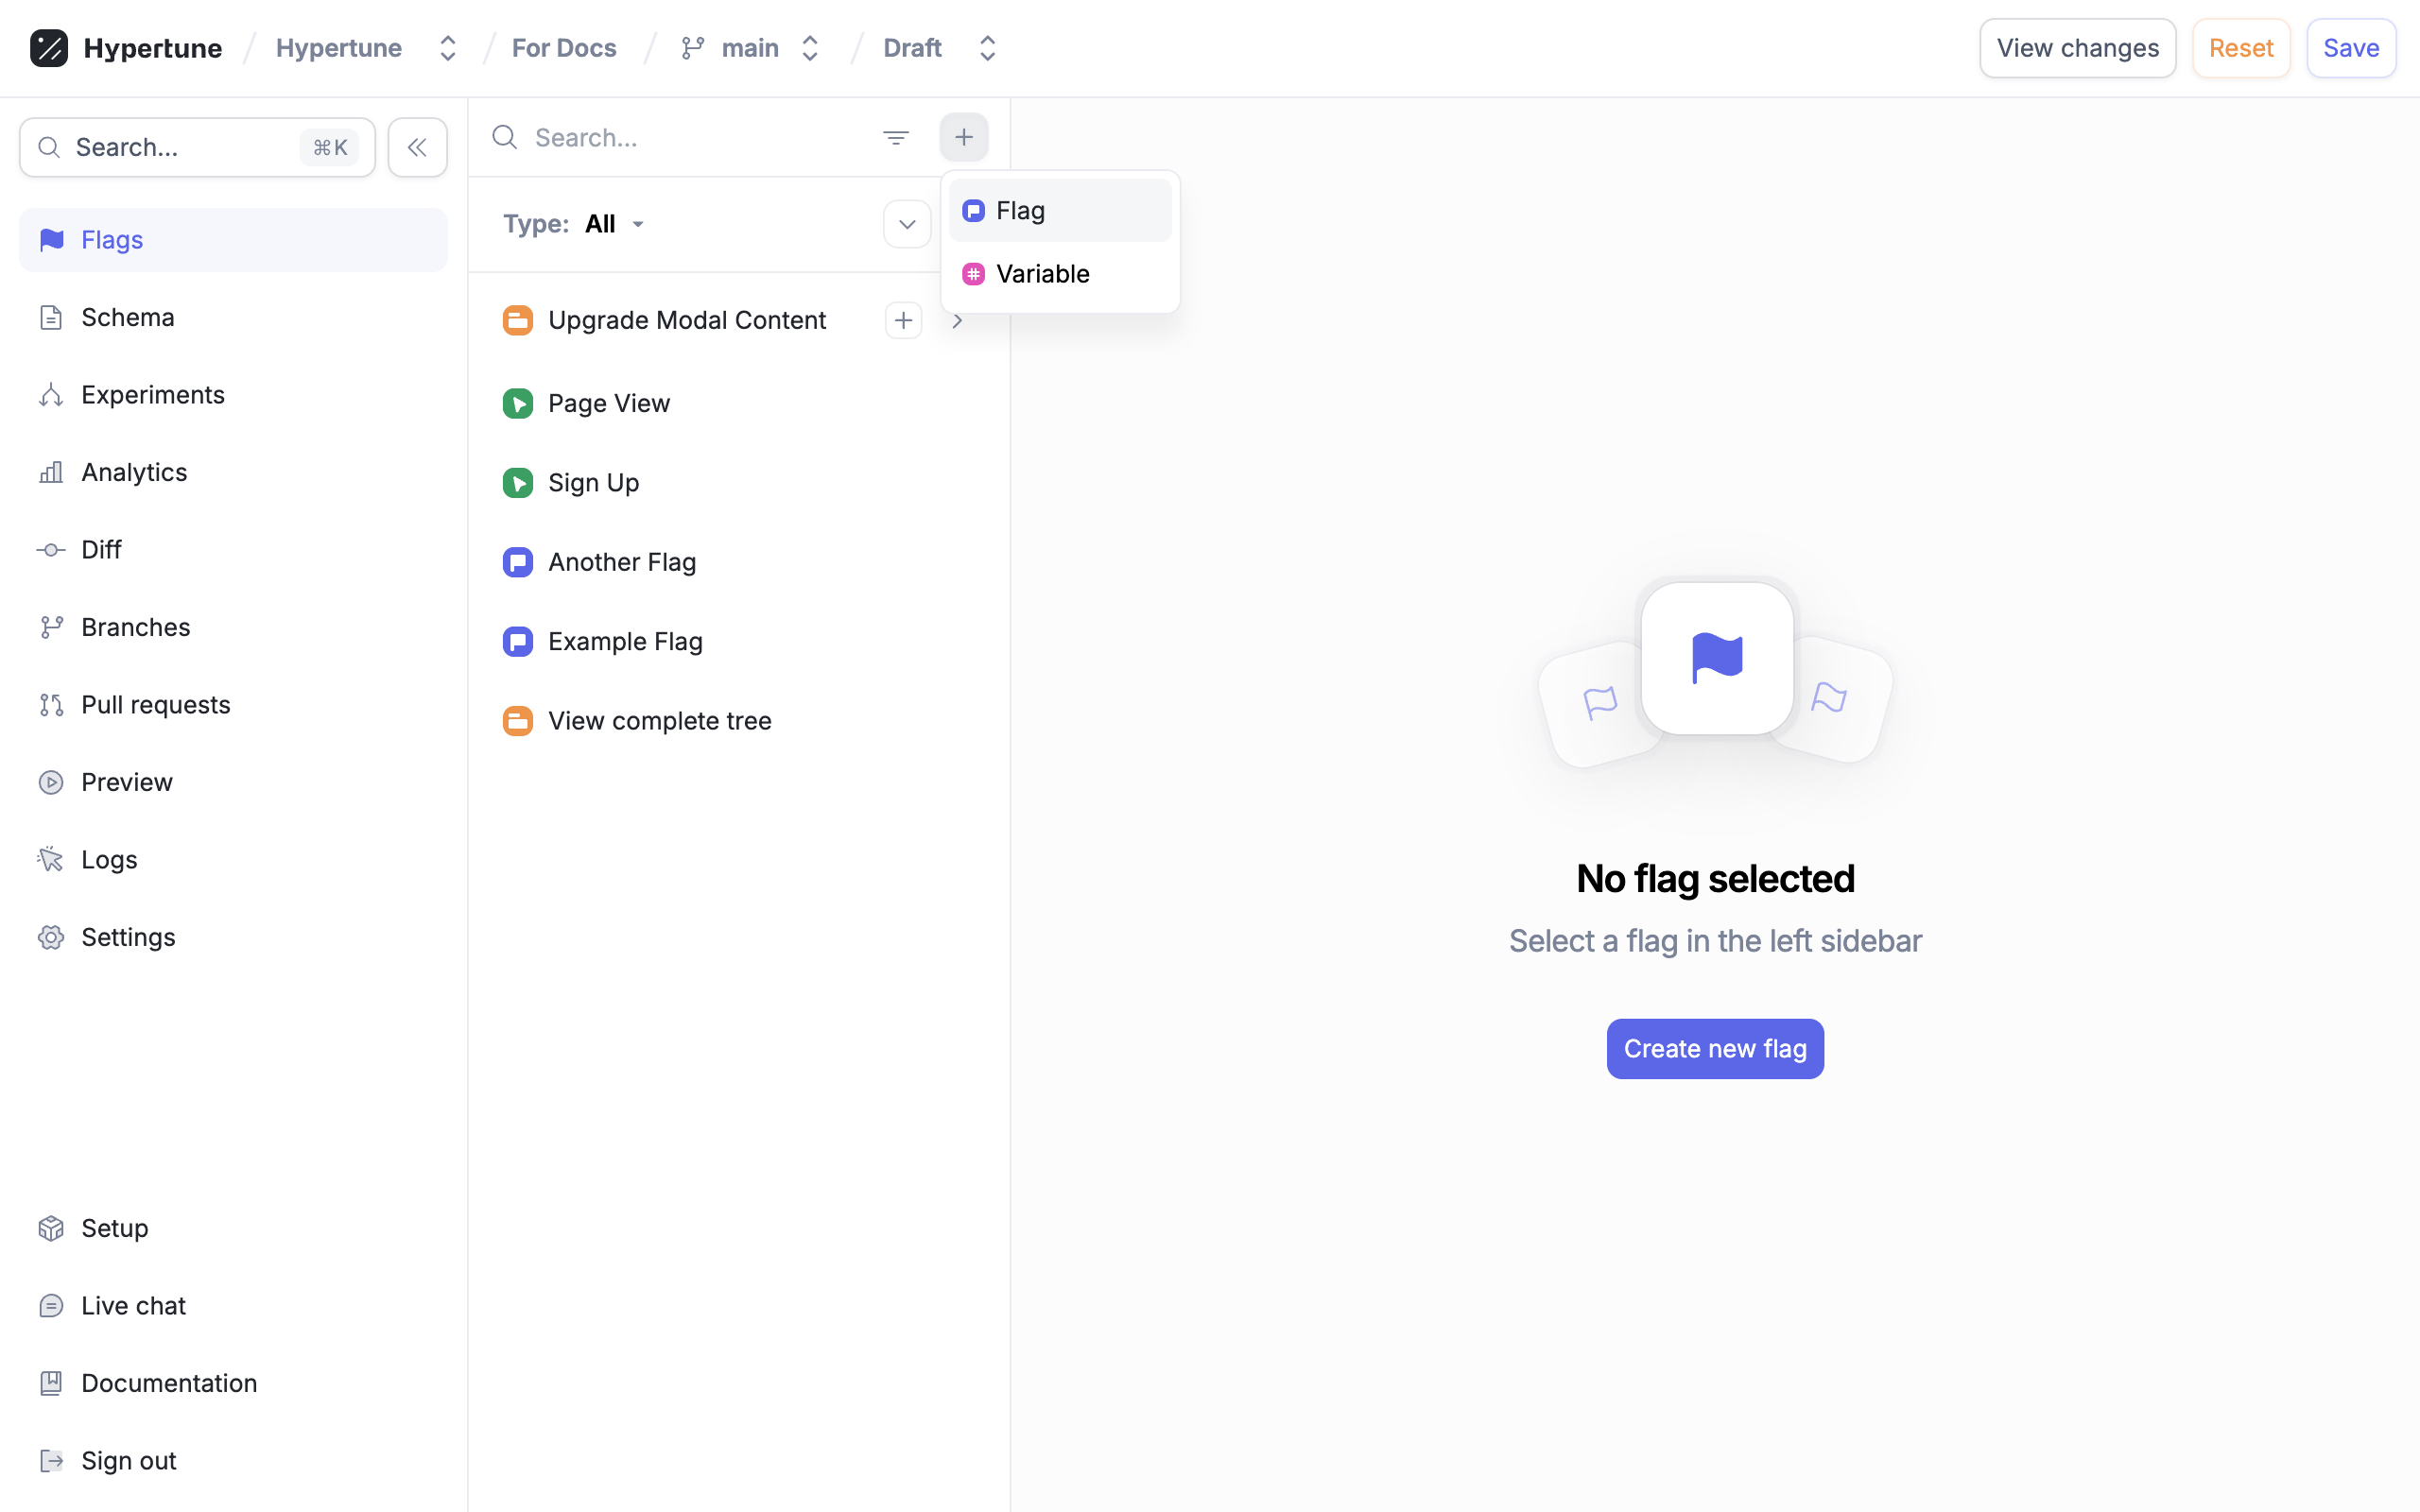Viewport: 2420px width, 1512px height.
Task: Click the filter icon in flag search
Action: coord(895,137)
